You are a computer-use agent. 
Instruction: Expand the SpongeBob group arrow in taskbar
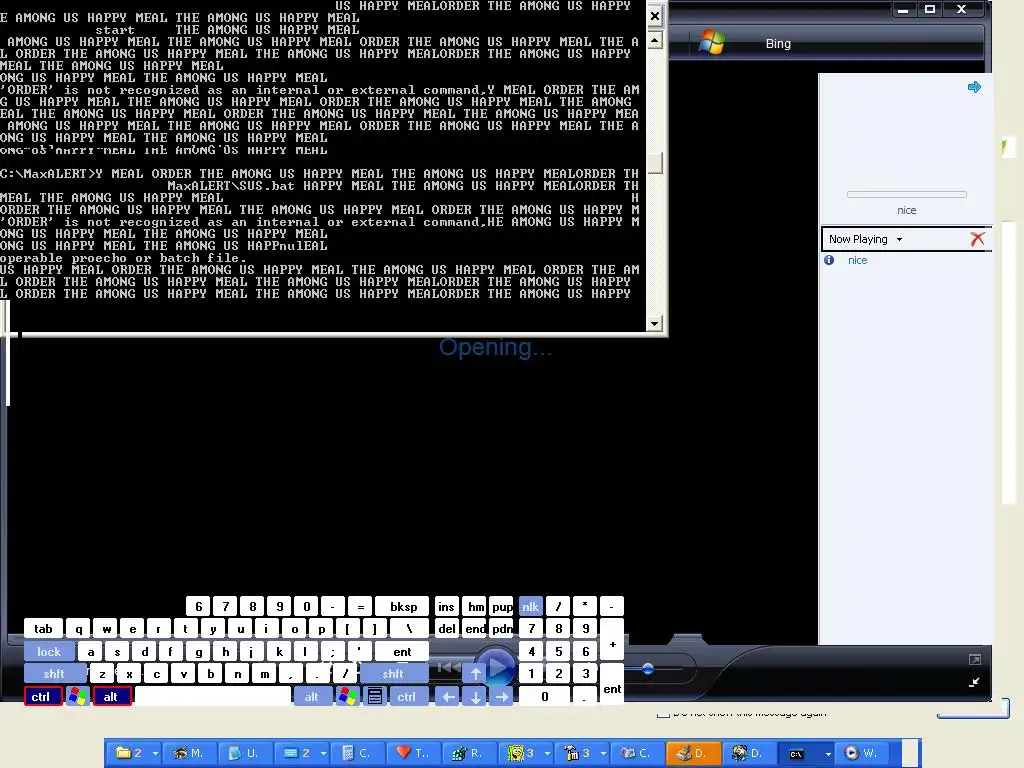pos(547,753)
